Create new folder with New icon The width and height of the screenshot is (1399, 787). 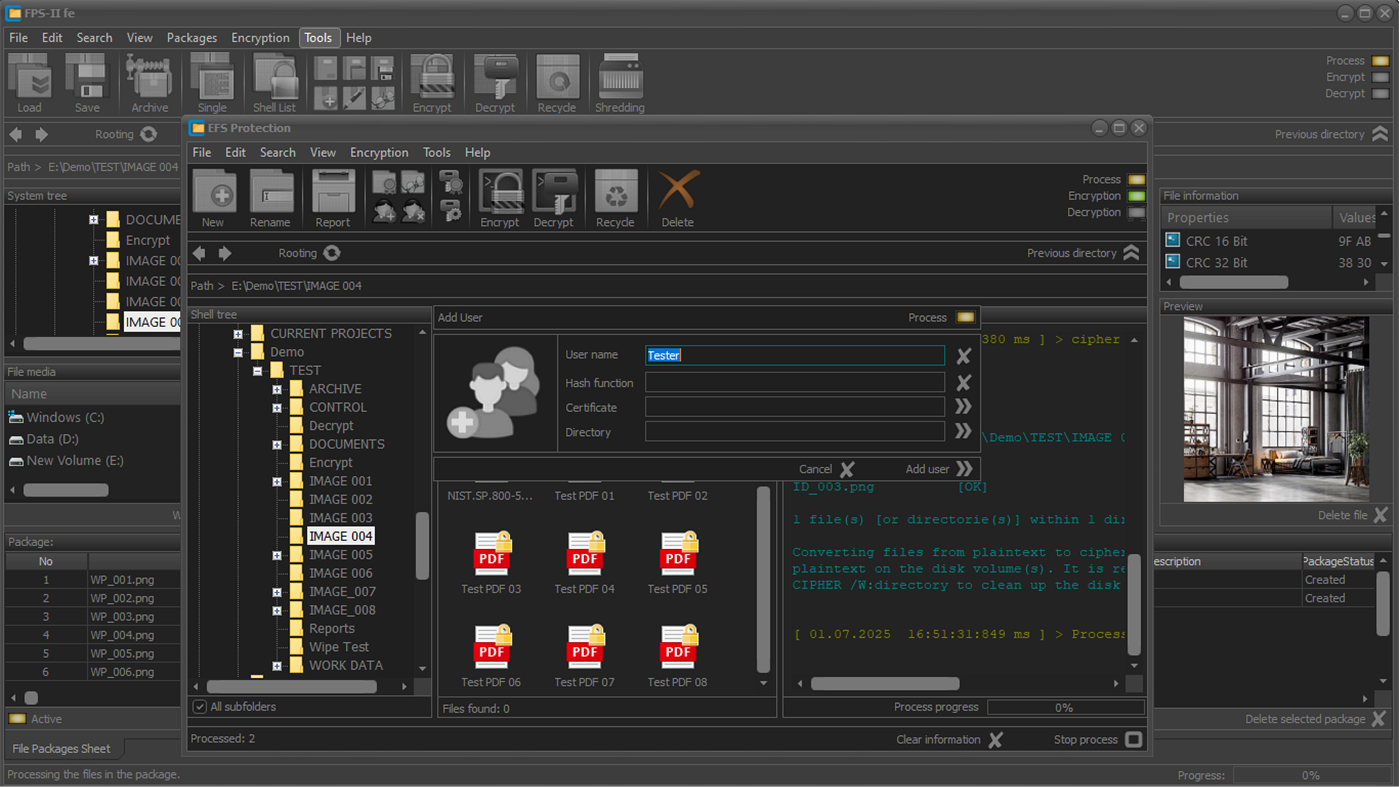pyautogui.click(x=214, y=192)
